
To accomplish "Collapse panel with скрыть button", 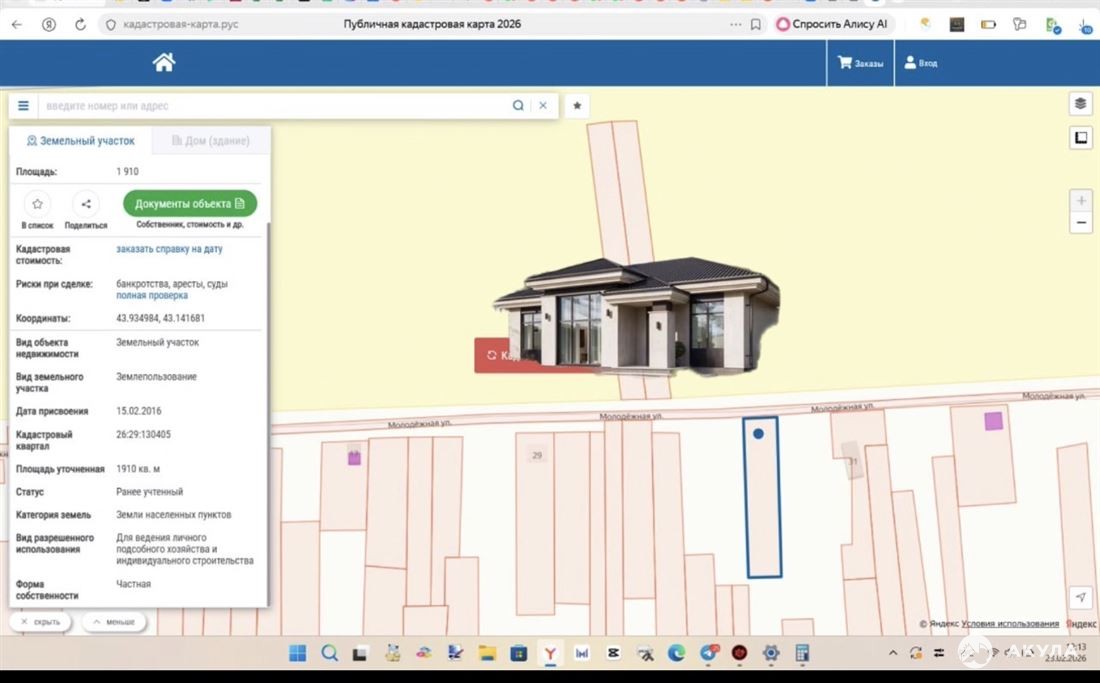I will [x=41, y=622].
